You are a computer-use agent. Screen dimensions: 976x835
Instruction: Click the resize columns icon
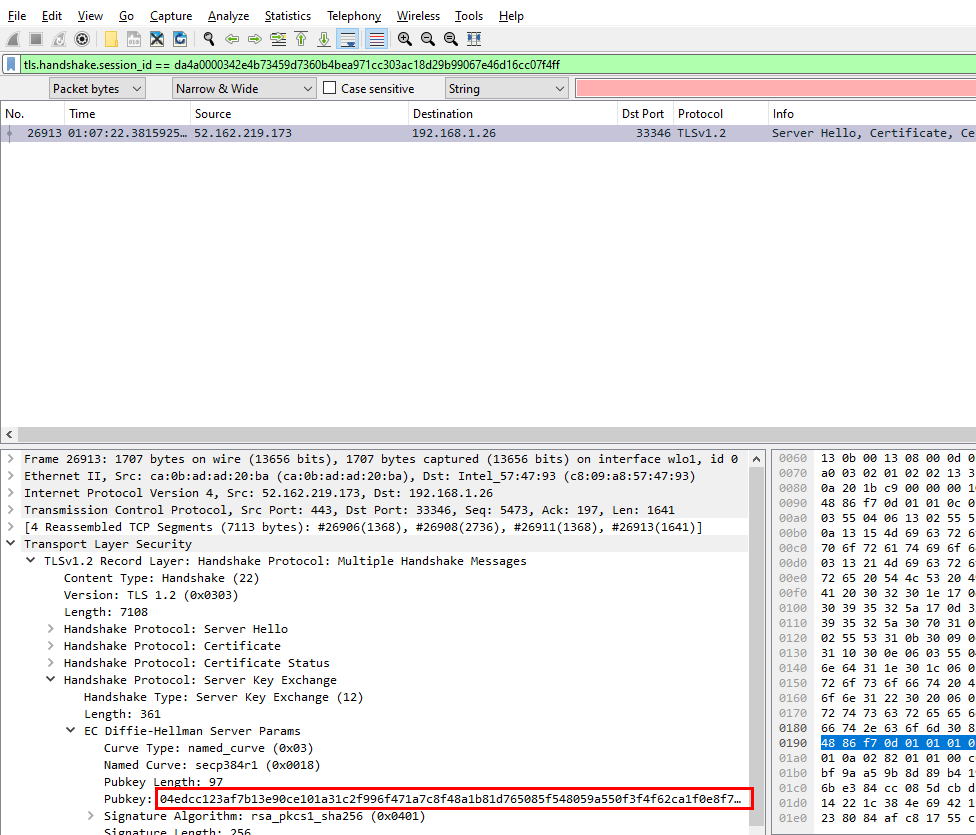[474, 39]
